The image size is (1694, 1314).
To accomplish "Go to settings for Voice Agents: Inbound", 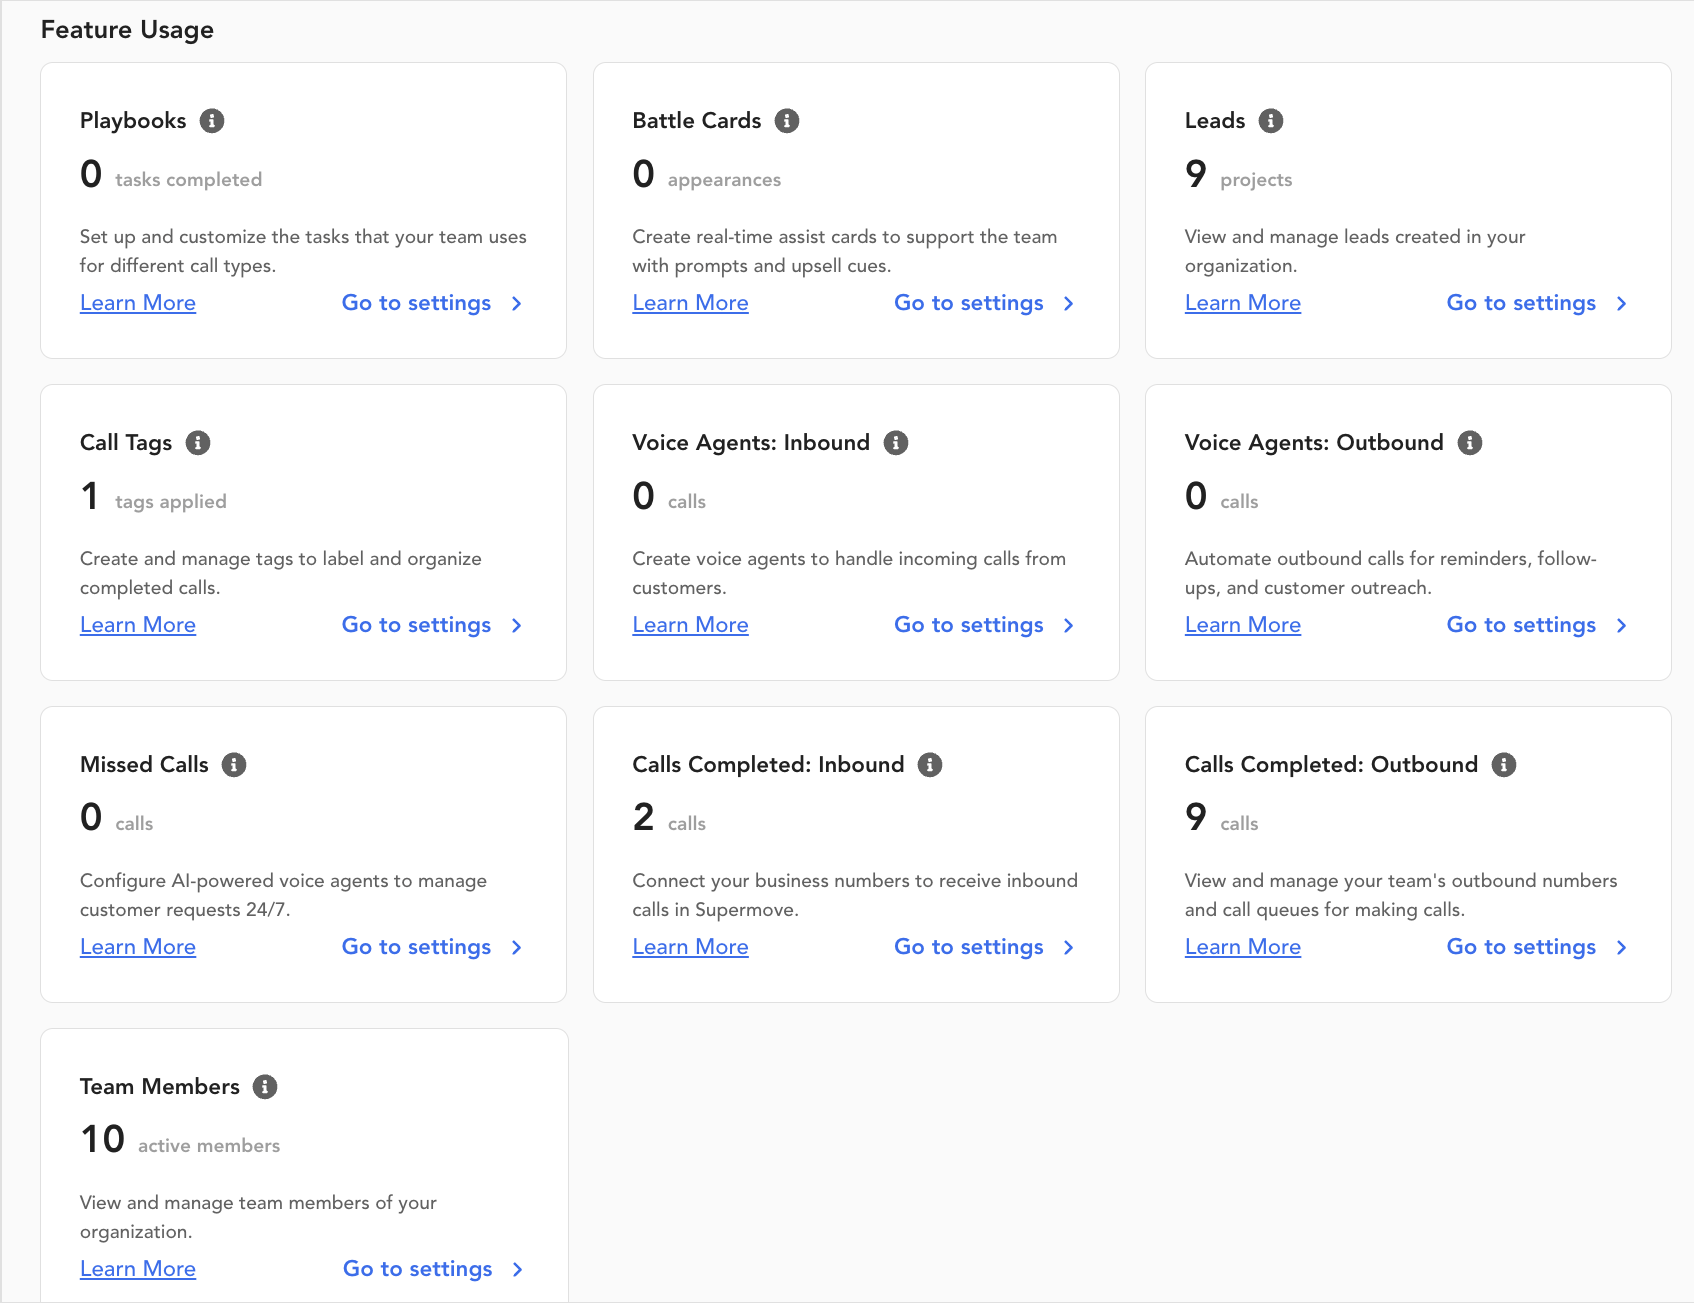I will click(x=968, y=625).
